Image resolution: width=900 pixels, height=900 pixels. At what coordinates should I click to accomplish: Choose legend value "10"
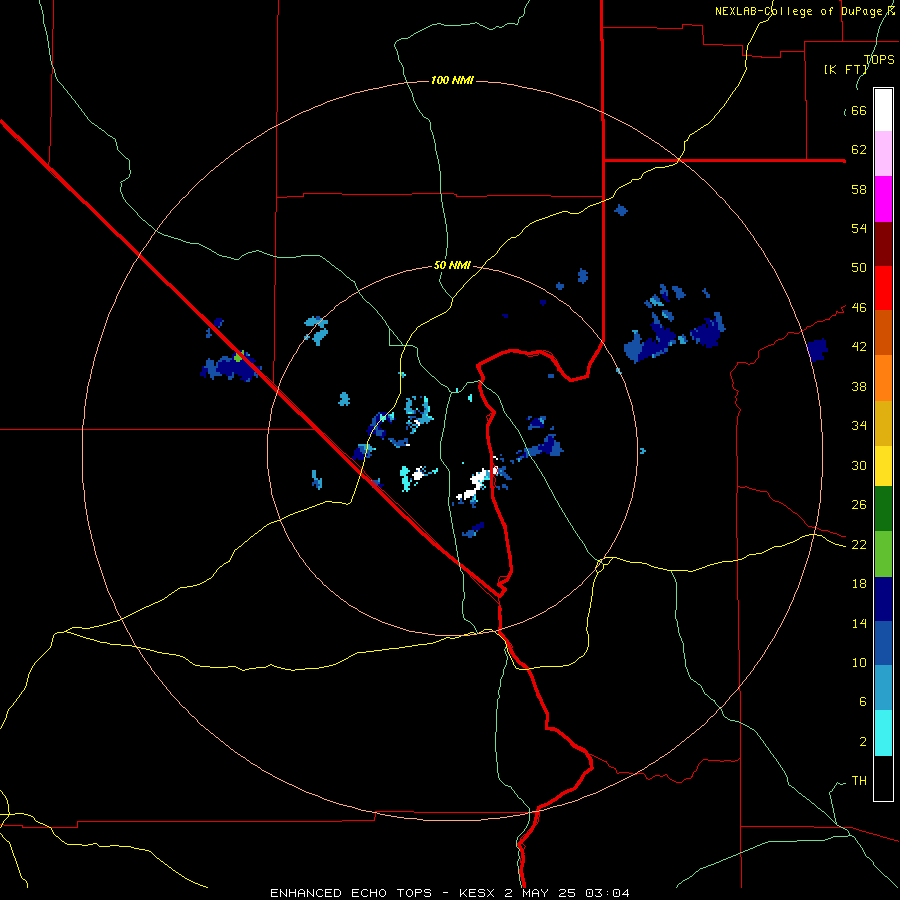tap(859, 662)
